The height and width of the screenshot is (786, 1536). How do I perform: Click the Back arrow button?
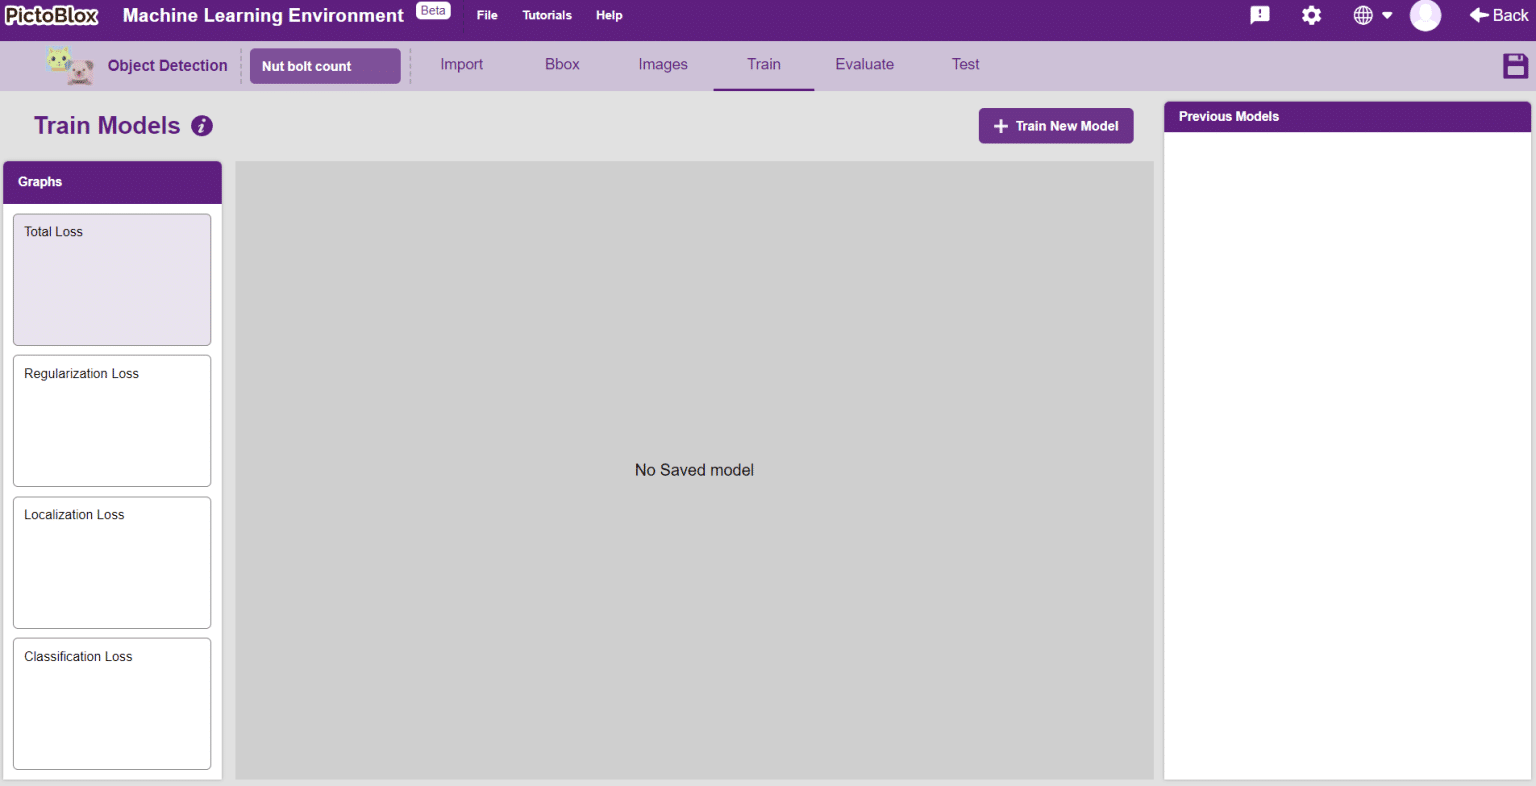1498,15
